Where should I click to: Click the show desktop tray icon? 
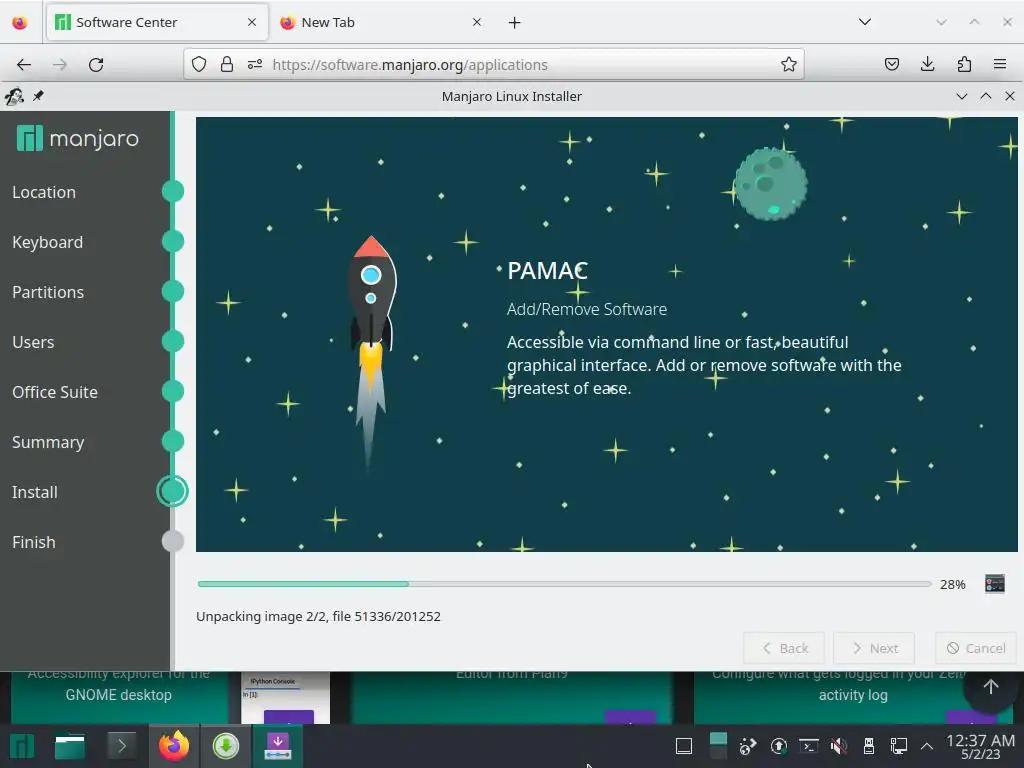[x=684, y=746]
